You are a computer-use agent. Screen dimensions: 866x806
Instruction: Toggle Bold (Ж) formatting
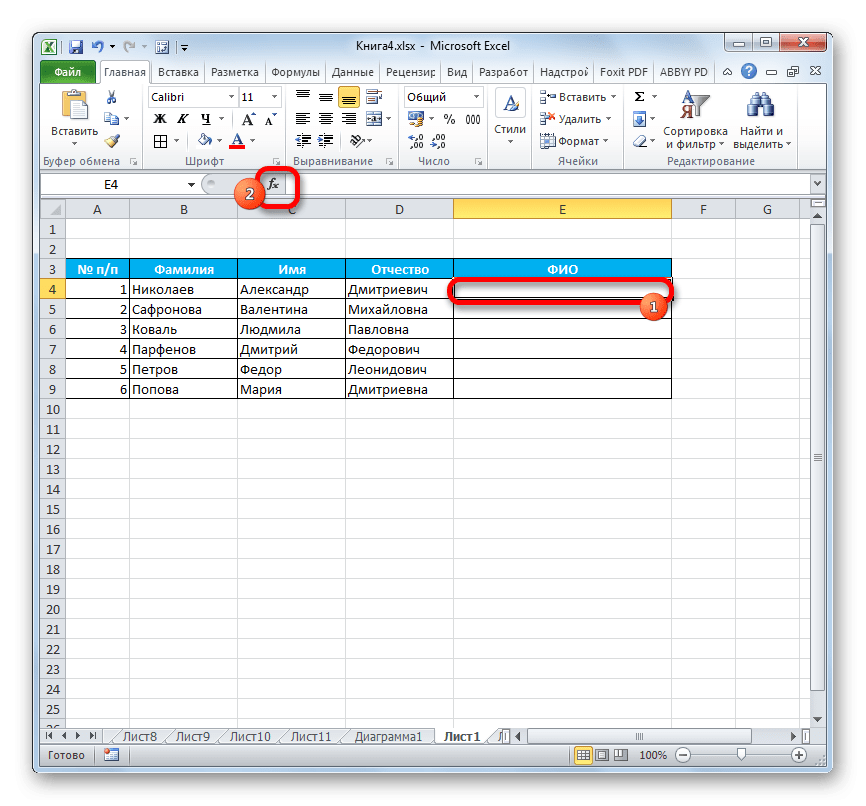[160, 119]
